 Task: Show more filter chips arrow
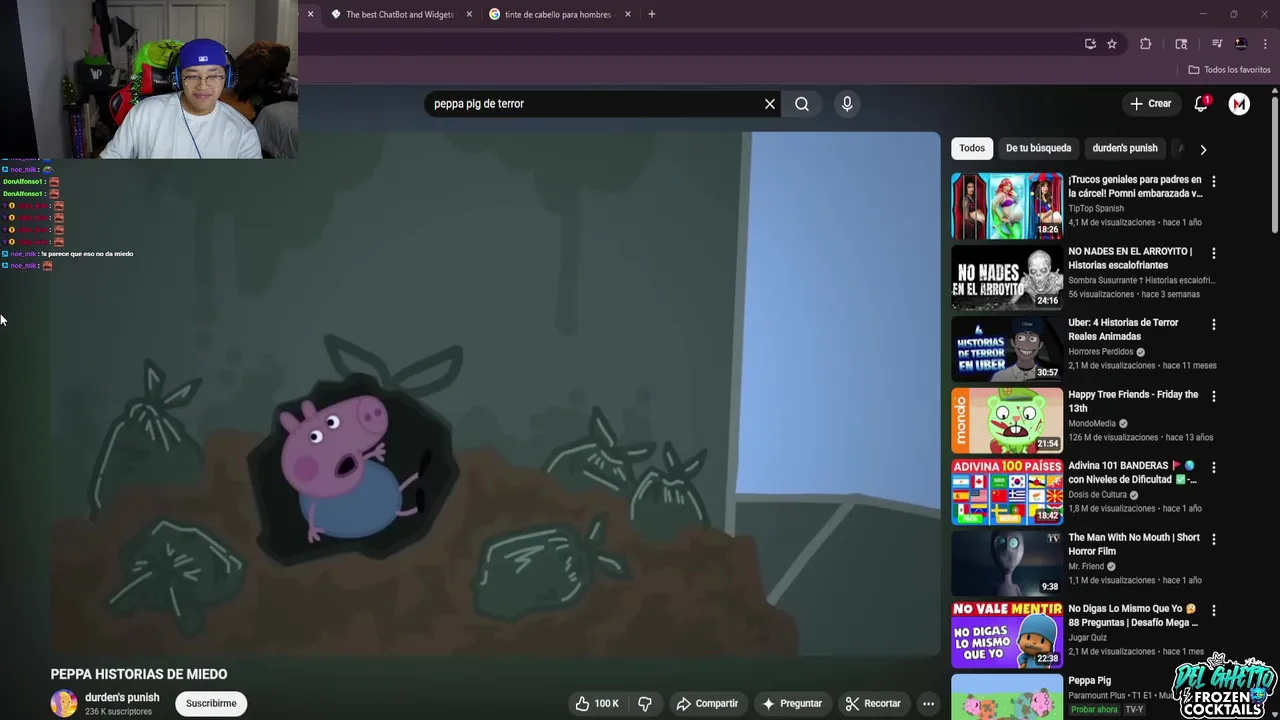tap(1203, 149)
